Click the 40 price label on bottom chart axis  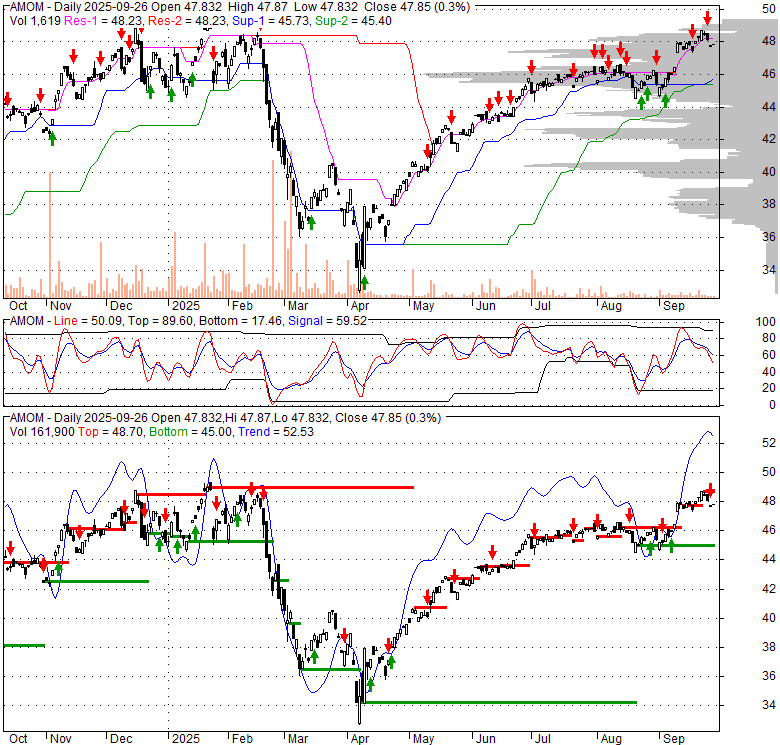point(769,618)
